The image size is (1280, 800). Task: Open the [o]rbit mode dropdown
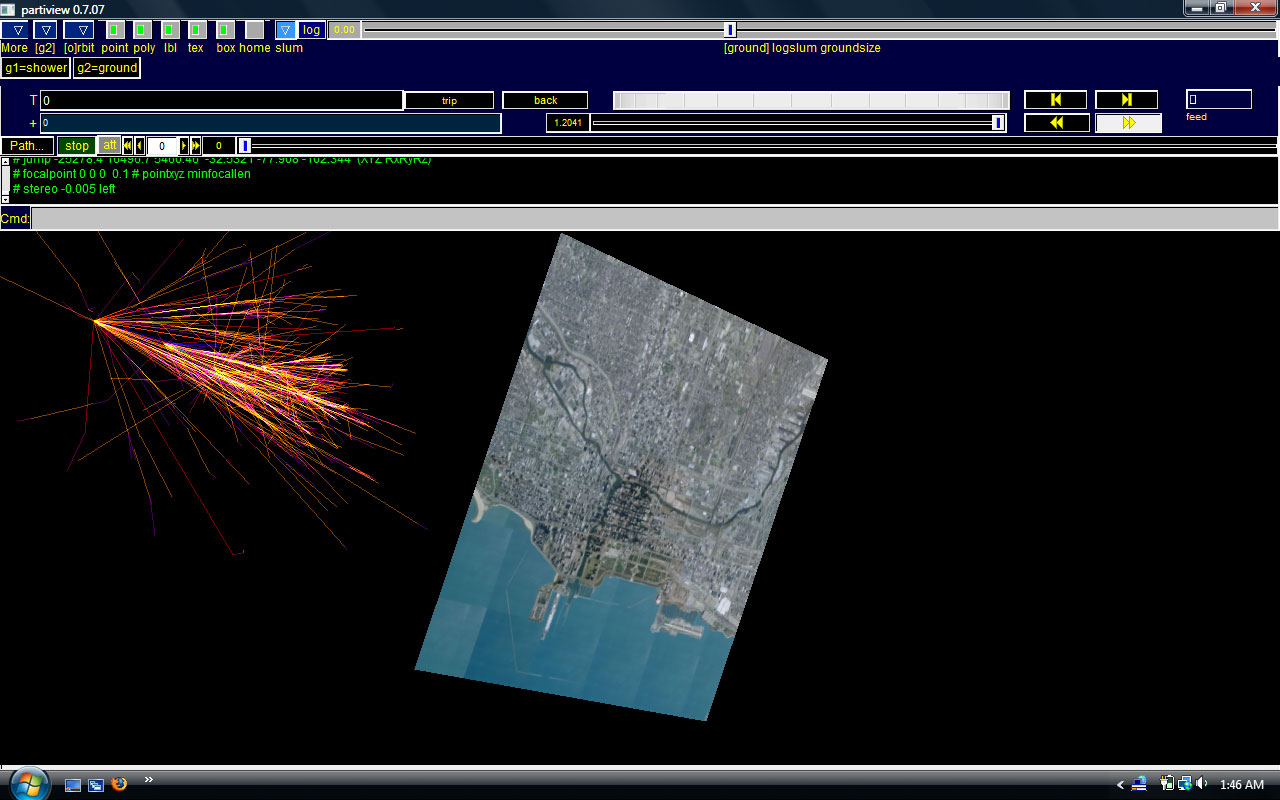tap(79, 30)
